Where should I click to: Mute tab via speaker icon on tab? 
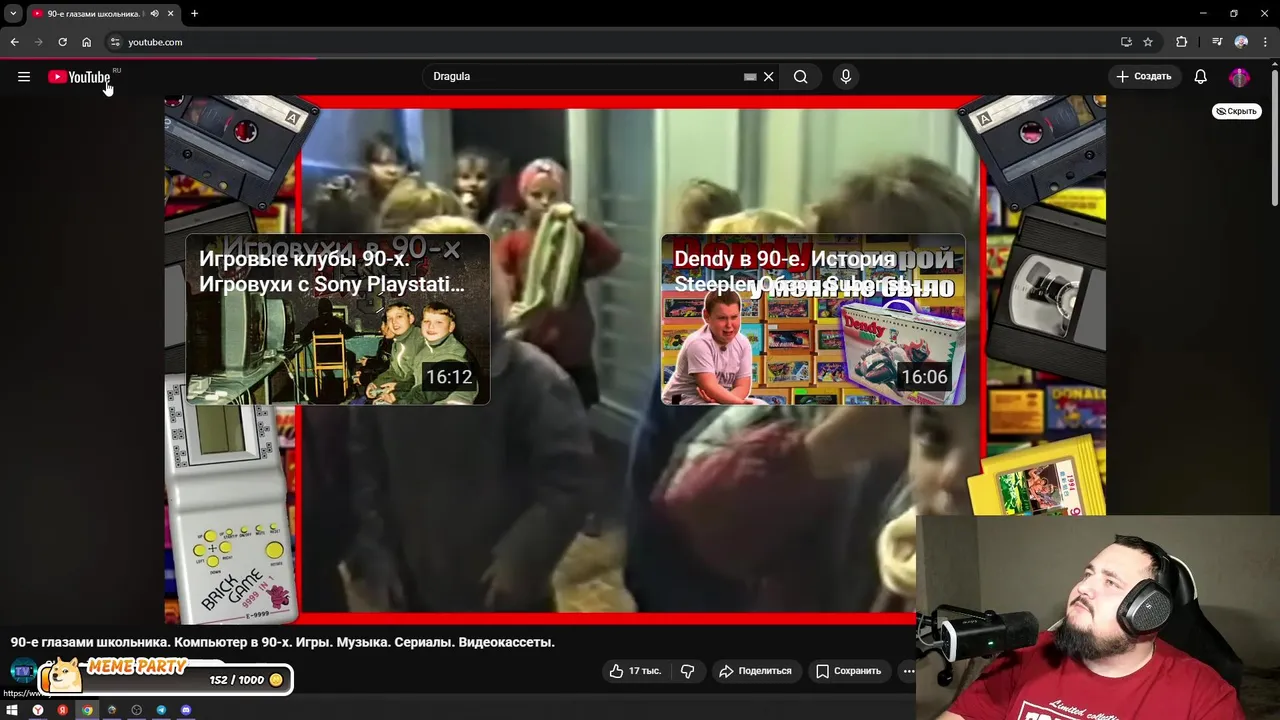pyautogui.click(x=154, y=13)
